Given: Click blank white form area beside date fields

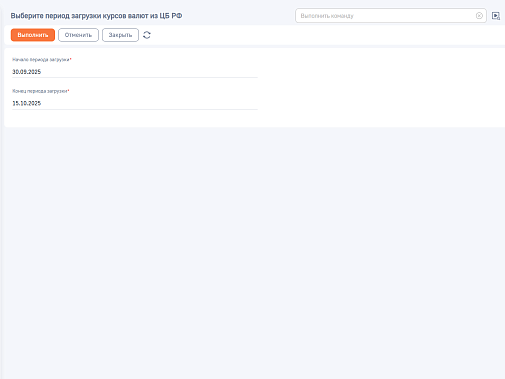Looking at the screenshot, I should click(380, 87).
